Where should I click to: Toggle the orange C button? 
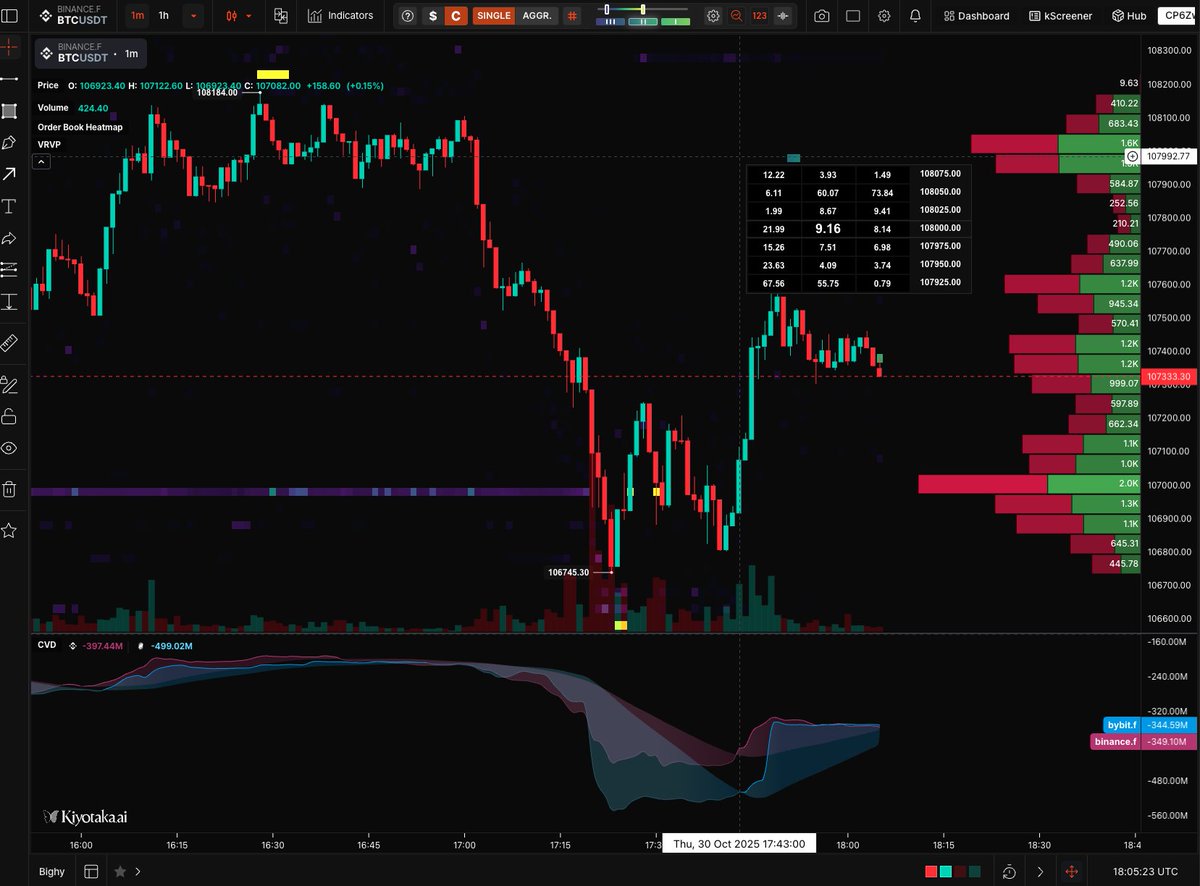[456, 16]
